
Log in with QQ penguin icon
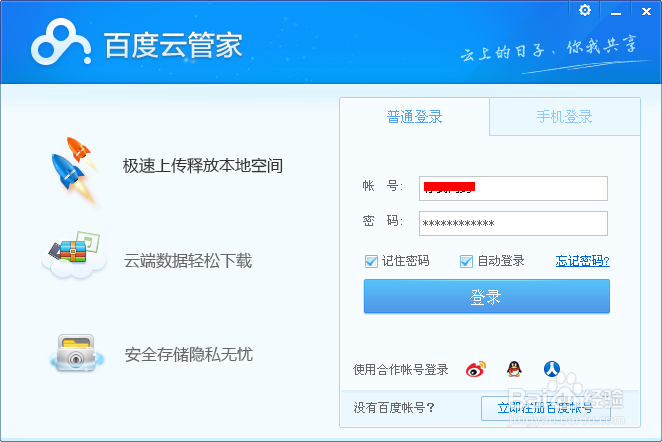point(514,369)
